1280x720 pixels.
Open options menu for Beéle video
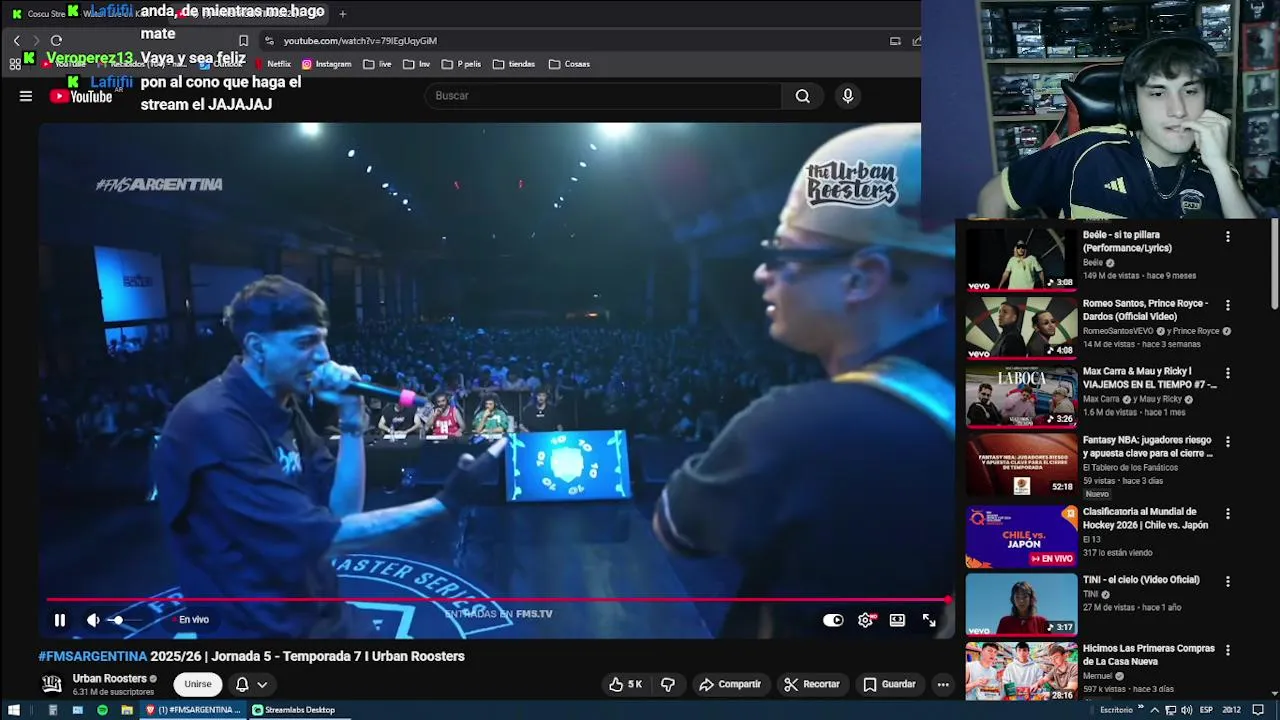(x=1228, y=237)
